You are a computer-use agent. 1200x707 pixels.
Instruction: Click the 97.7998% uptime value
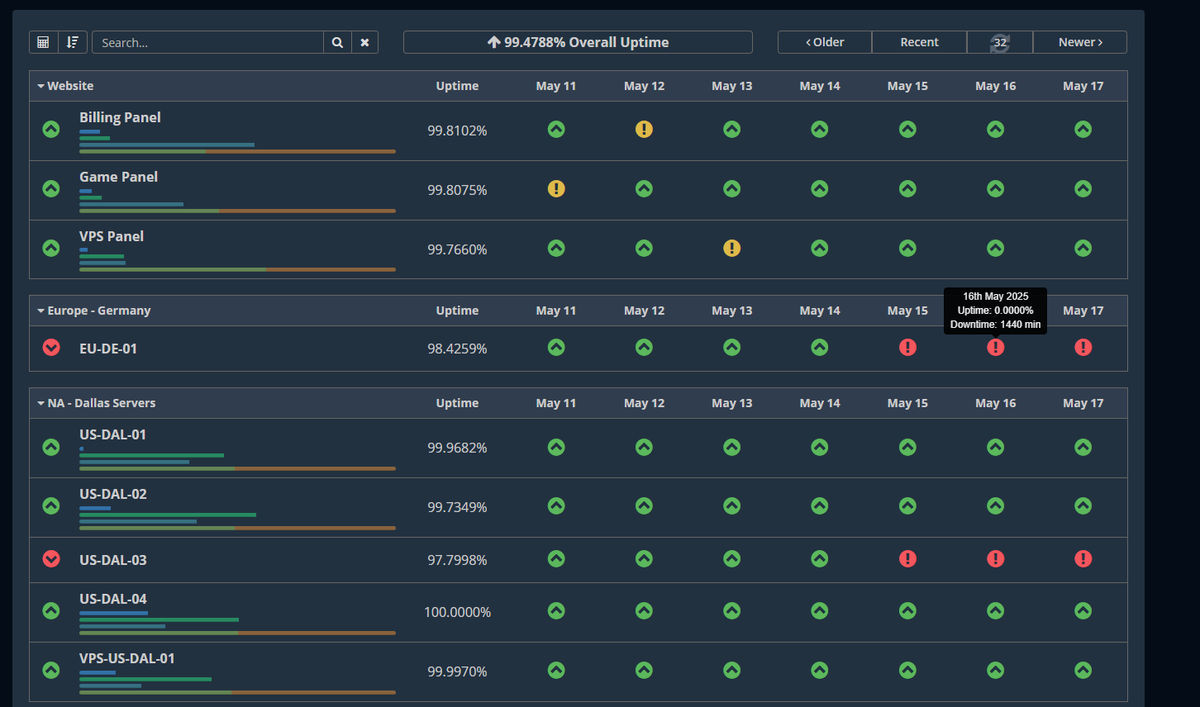[x=457, y=560]
